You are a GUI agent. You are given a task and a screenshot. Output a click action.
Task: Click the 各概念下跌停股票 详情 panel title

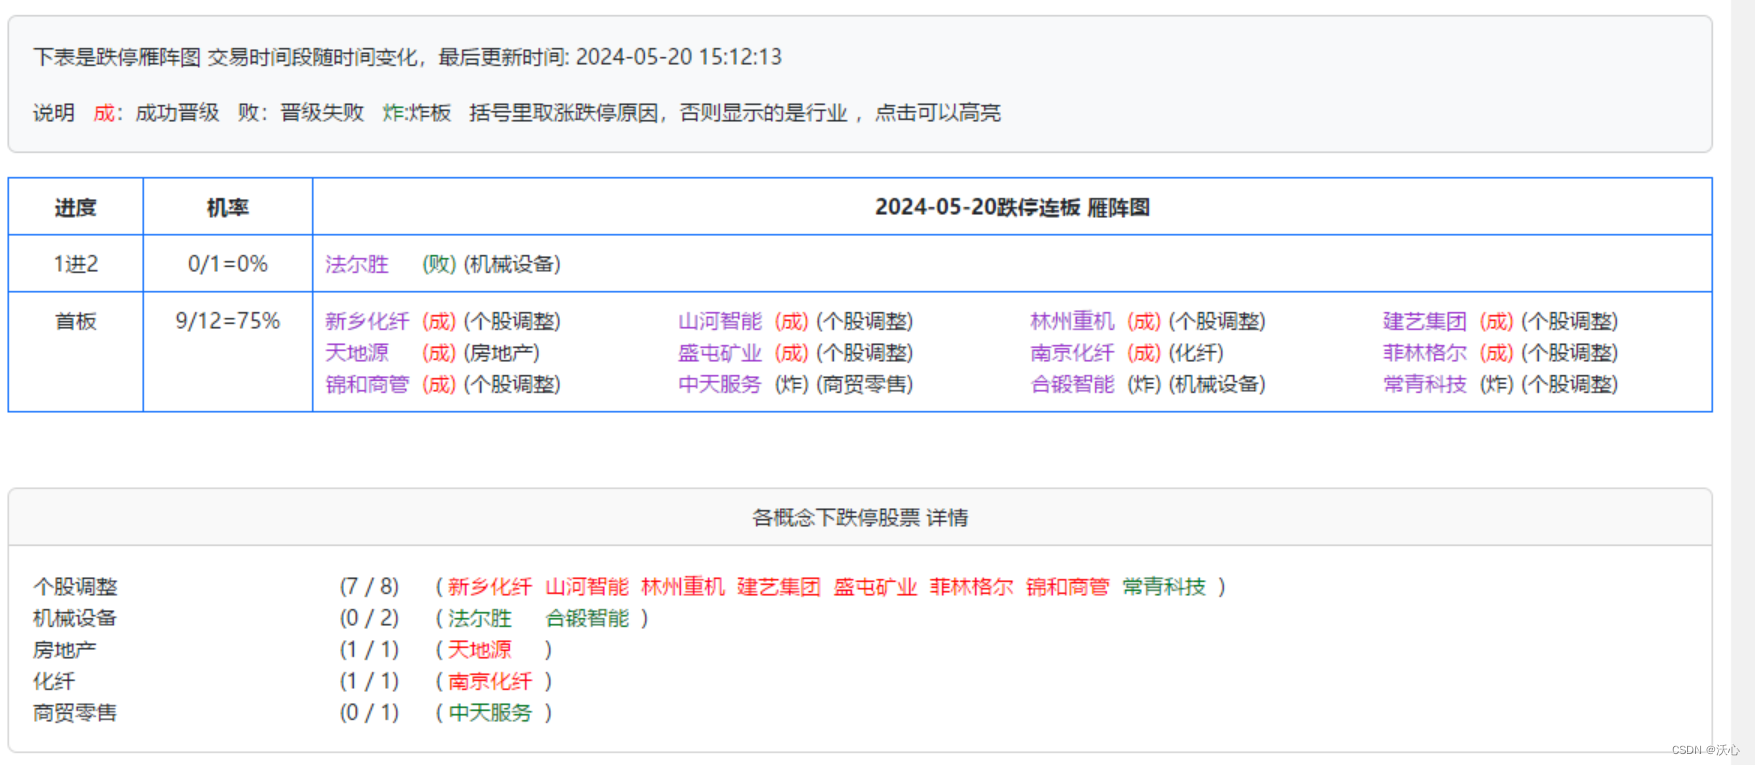pyautogui.click(x=860, y=518)
